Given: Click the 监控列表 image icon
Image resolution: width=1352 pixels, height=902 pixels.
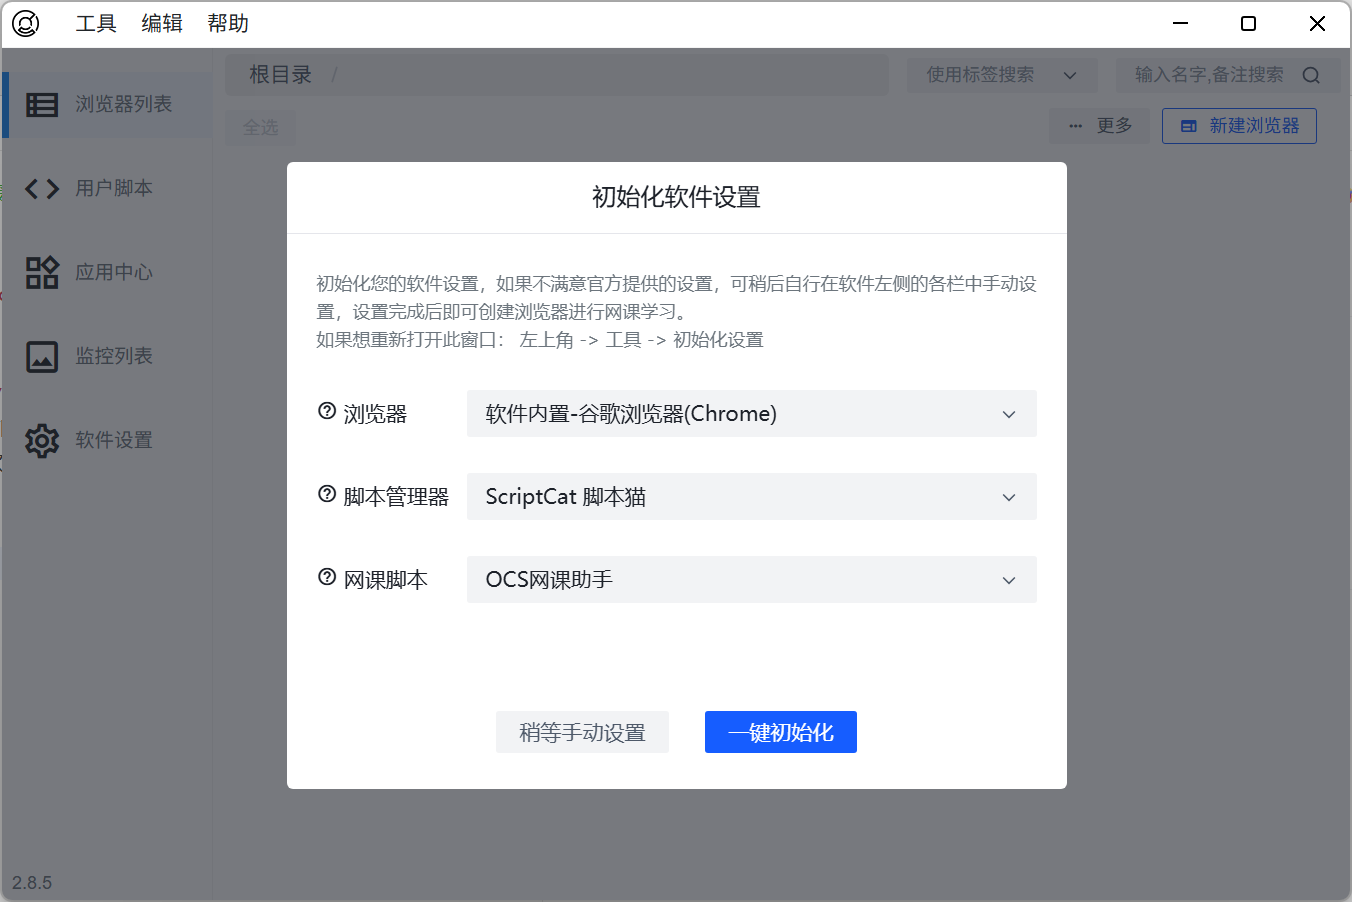Looking at the screenshot, I should point(42,356).
